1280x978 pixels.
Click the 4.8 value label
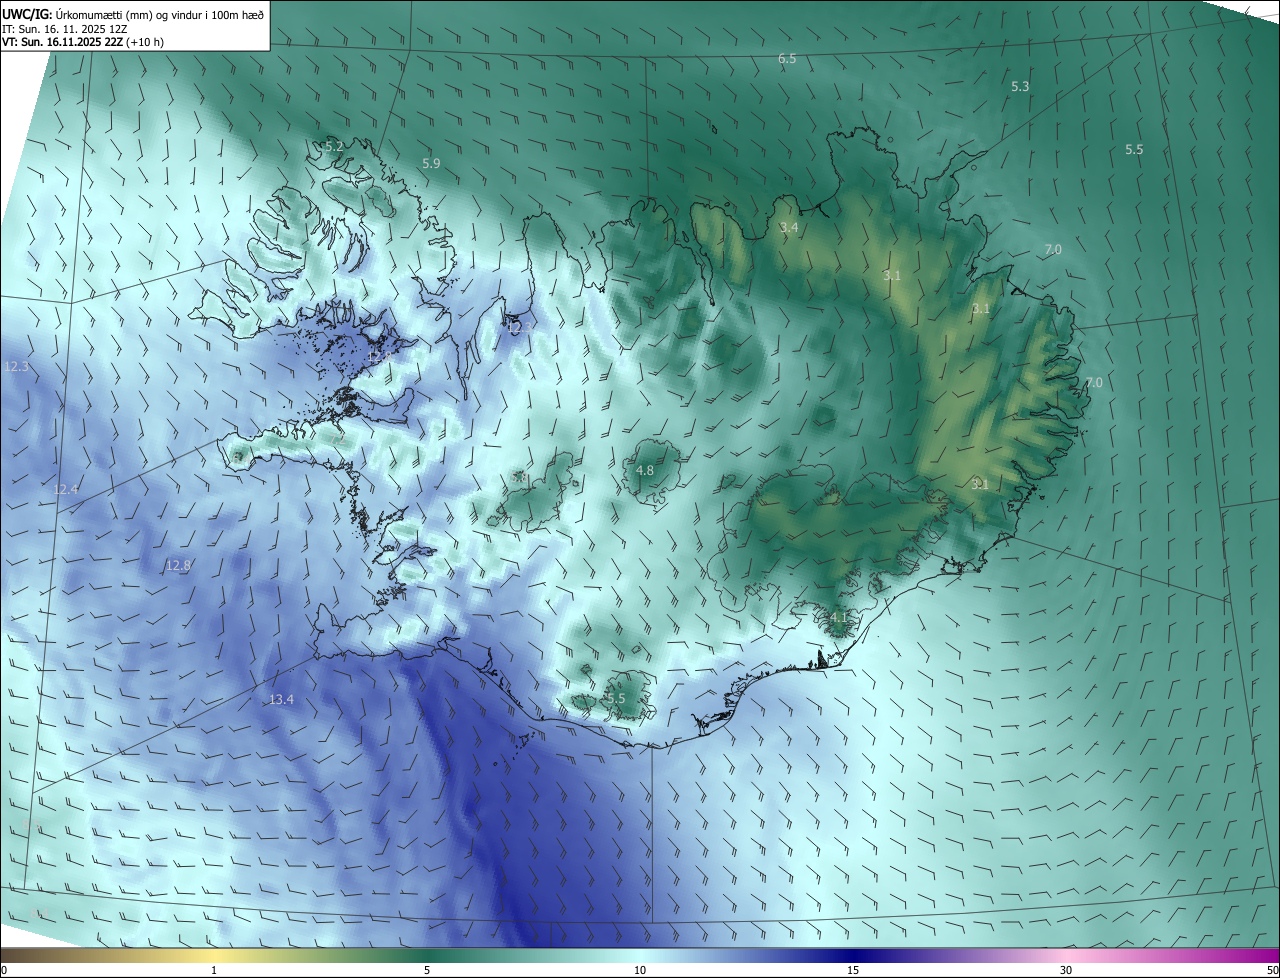pyautogui.click(x=645, y=470)
